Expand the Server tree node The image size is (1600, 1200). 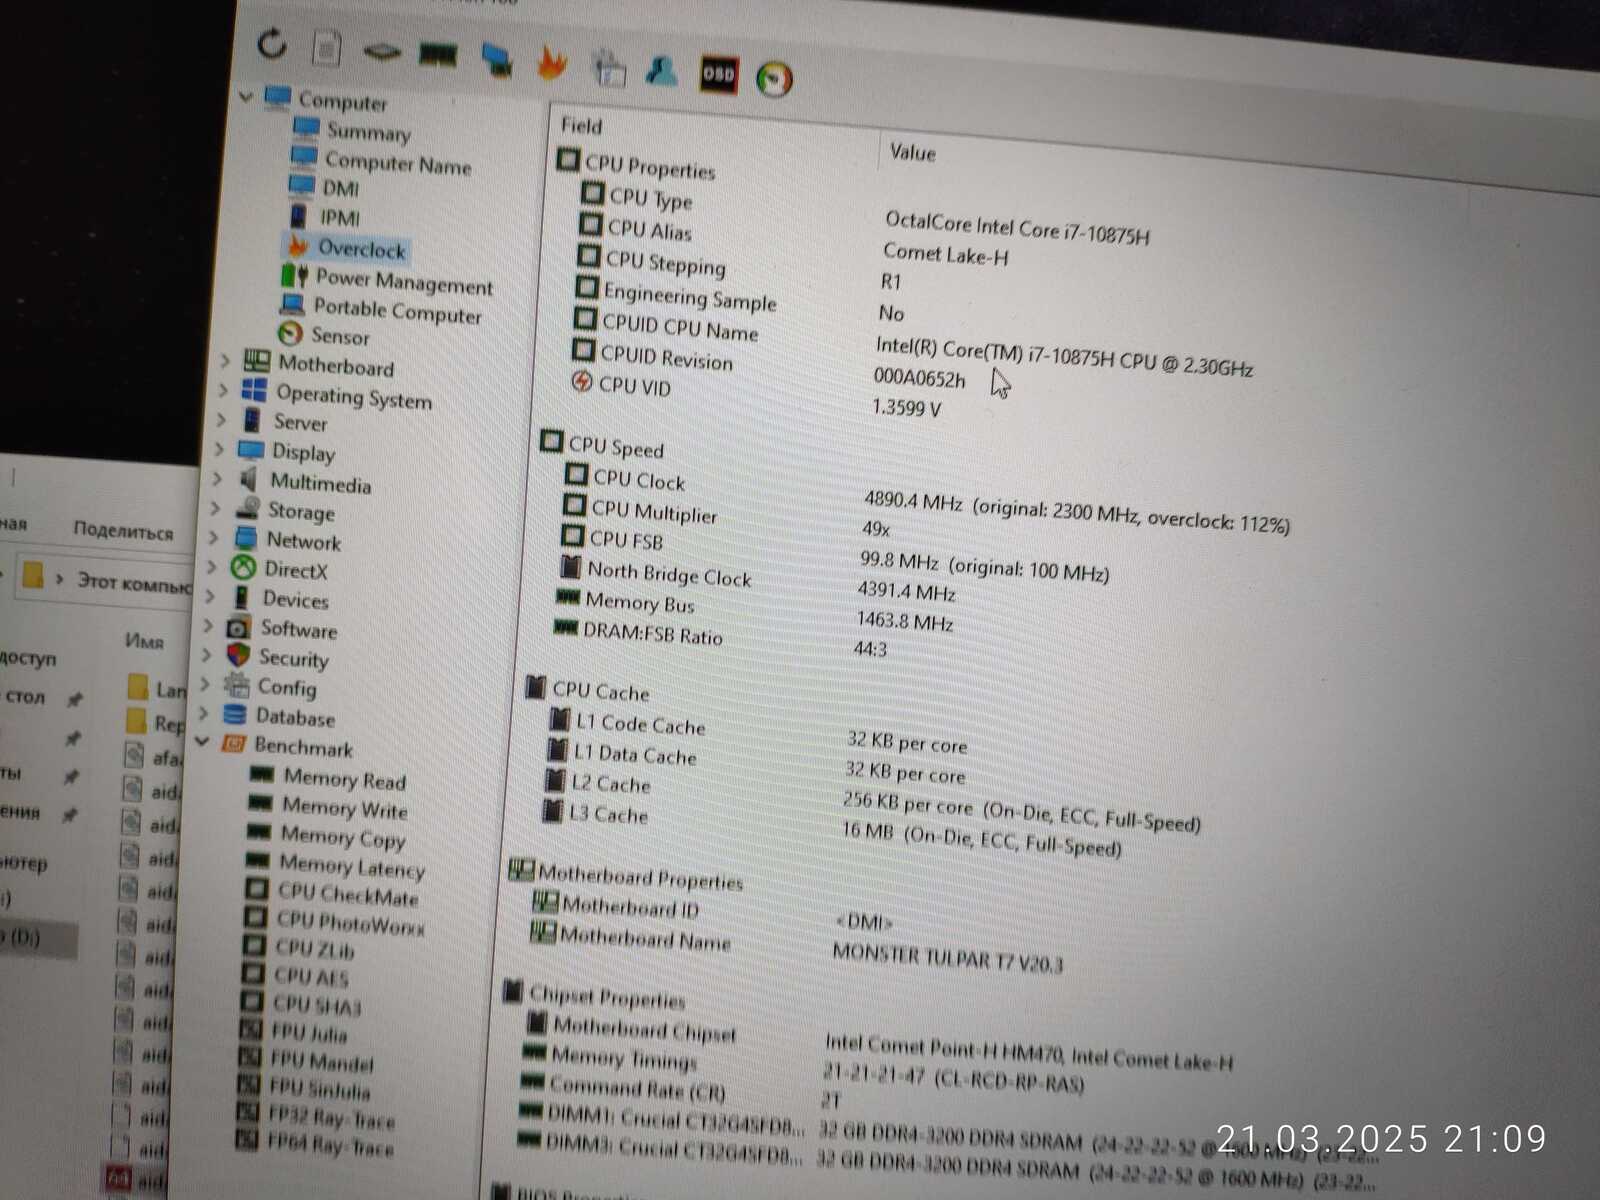(x=221, y=419)
